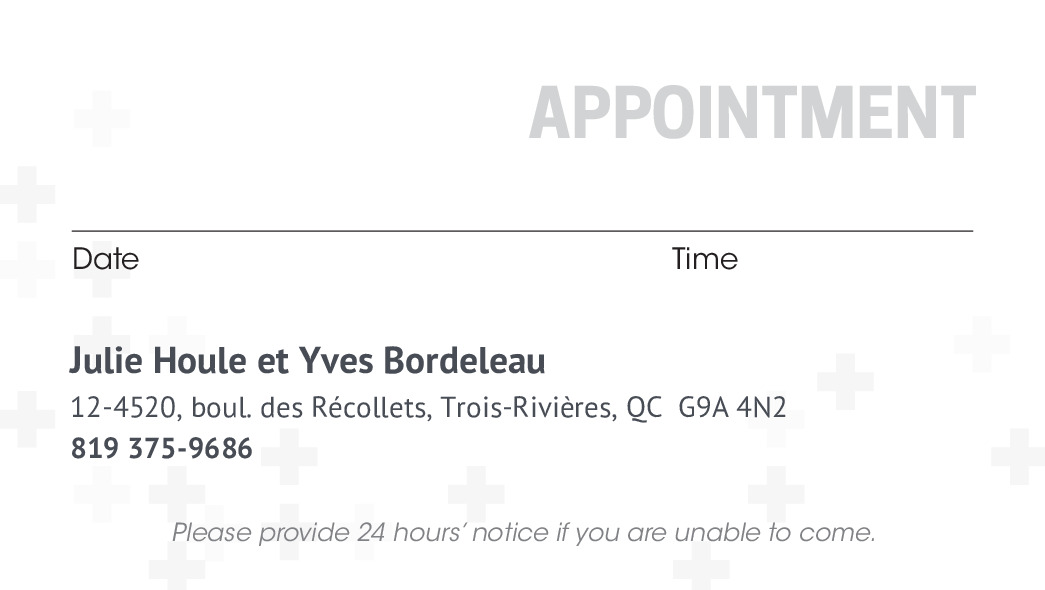
Task: Select the postal code G9A 4N2
Action: pos(732,407)
